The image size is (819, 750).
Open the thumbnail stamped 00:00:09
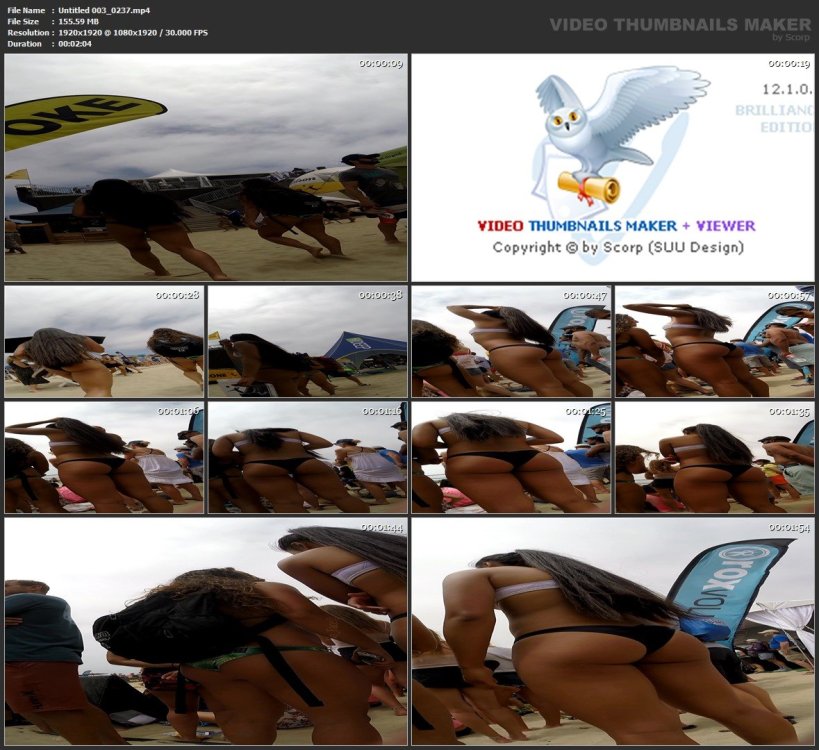pyautogui.click(x=206, y=168)
